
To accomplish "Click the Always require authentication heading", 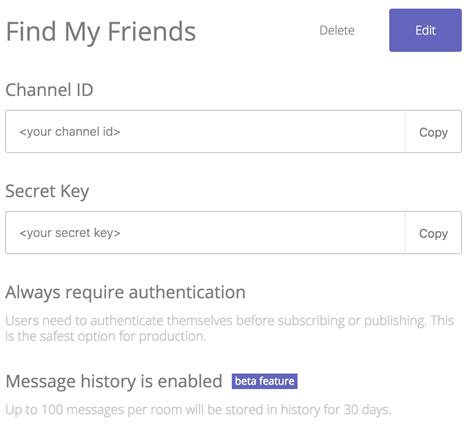I will tap(126, 293).
